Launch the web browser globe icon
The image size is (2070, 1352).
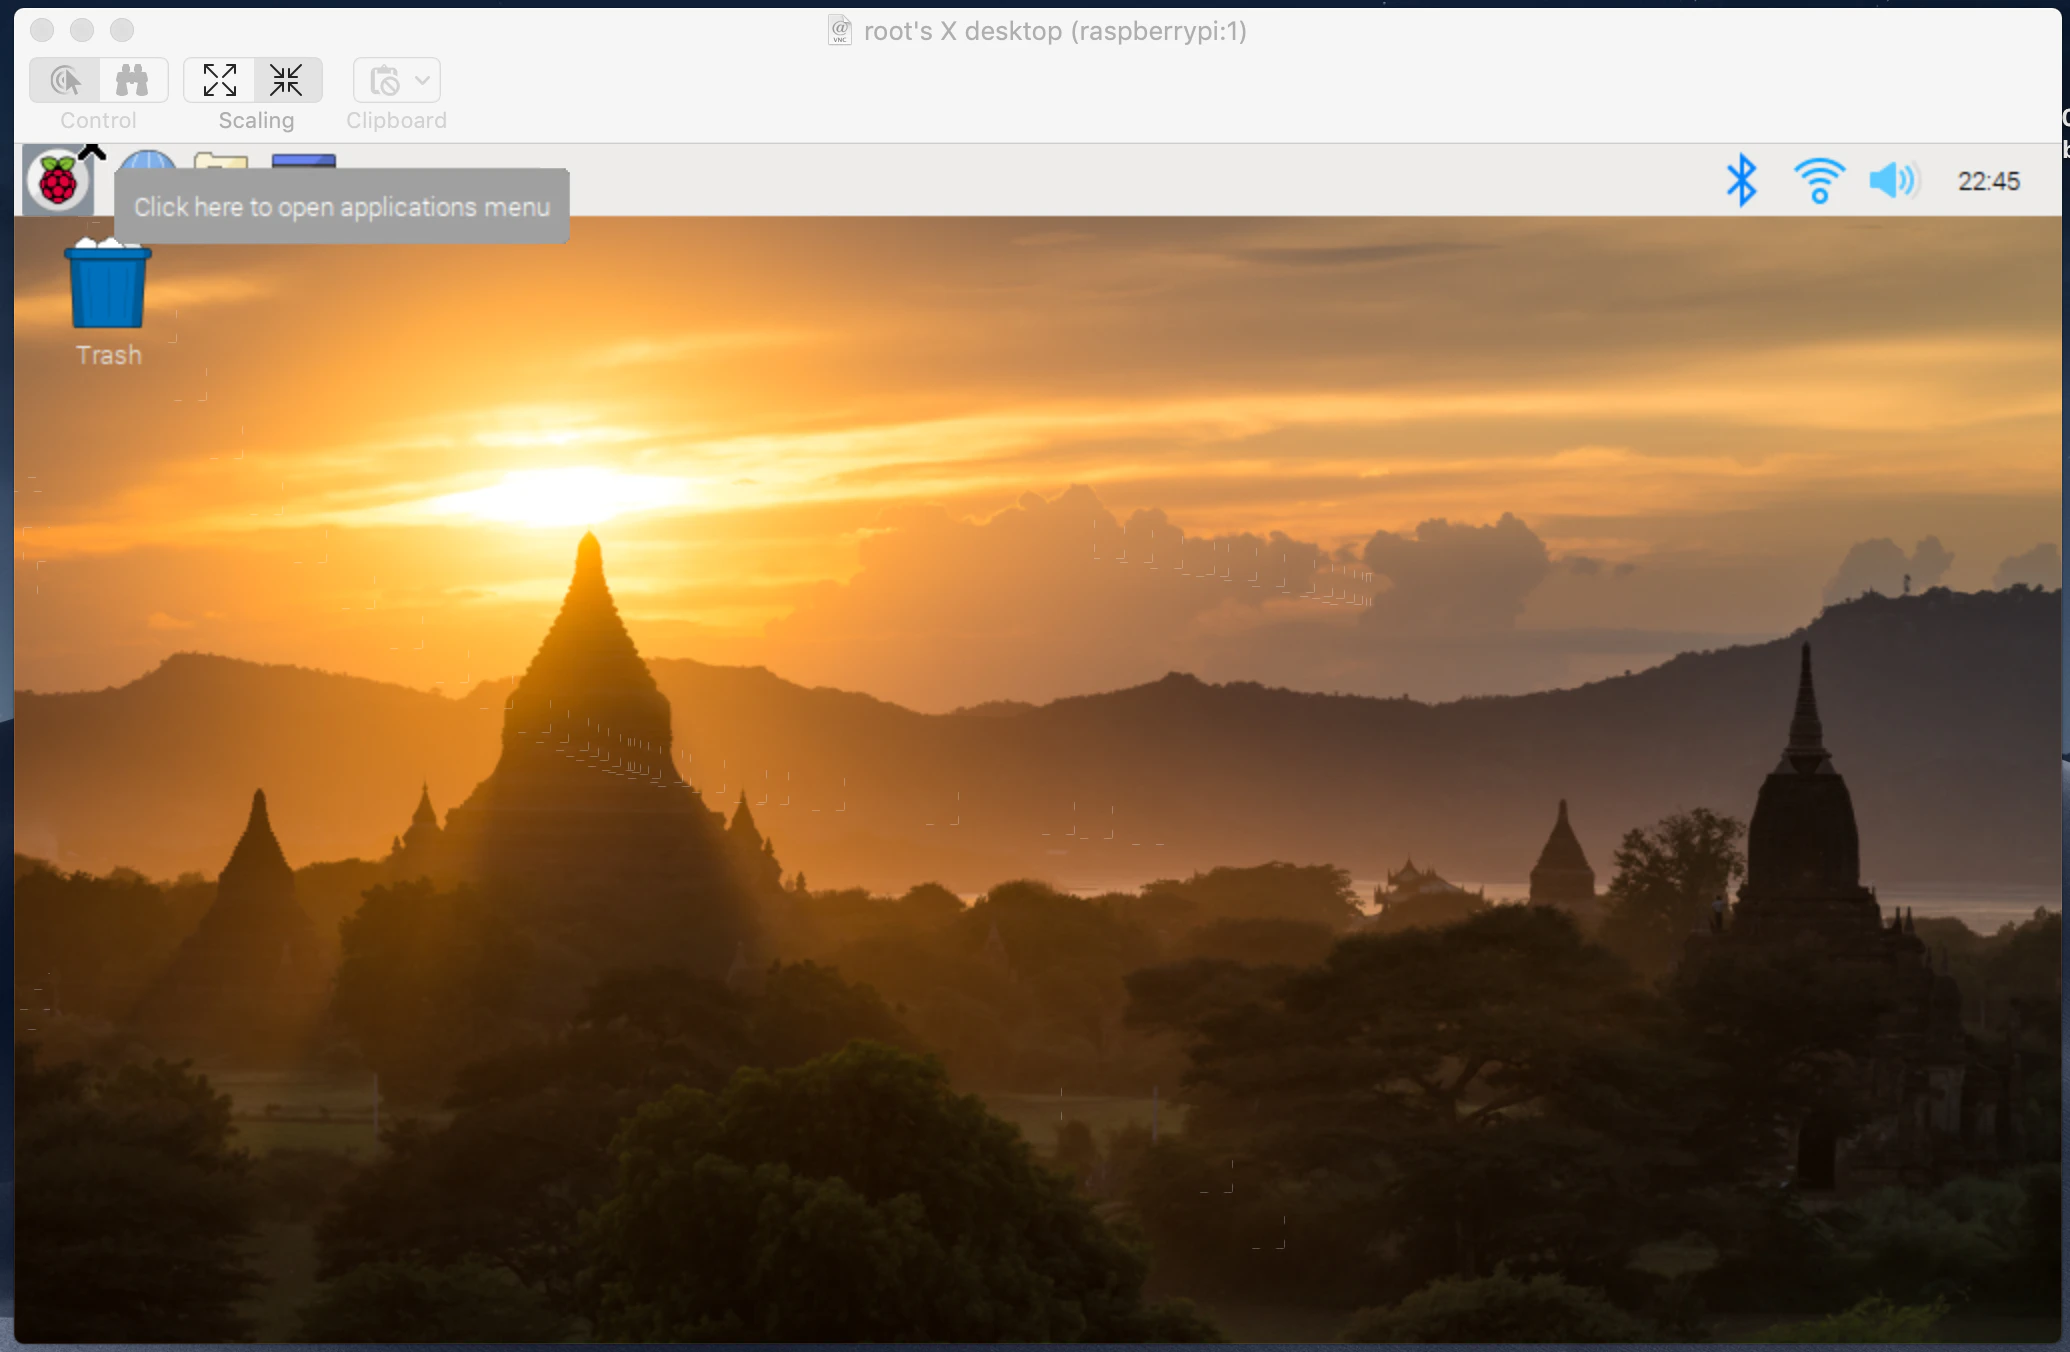click(147, 160)
